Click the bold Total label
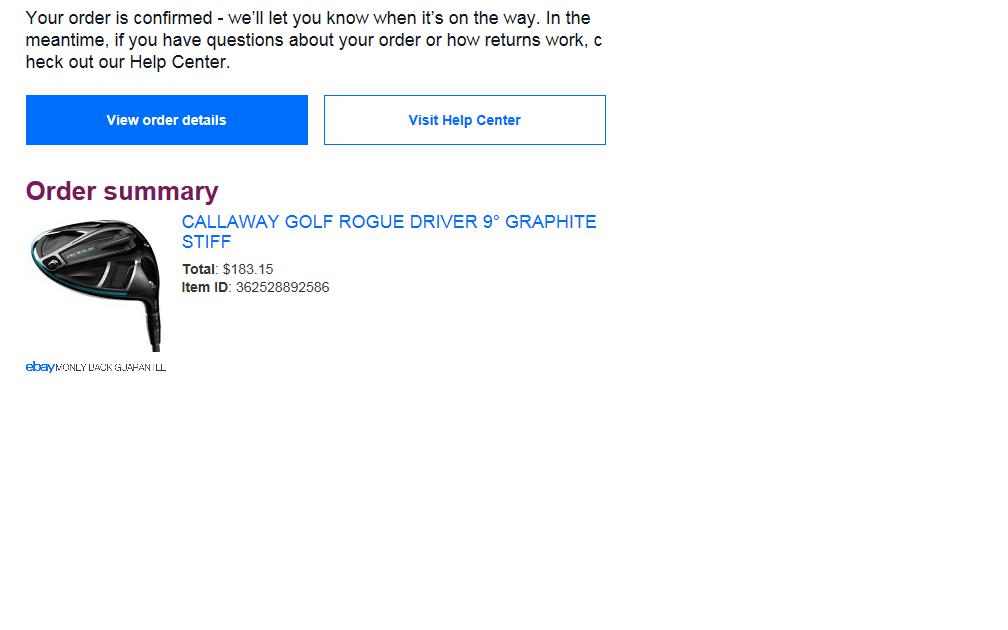 (x=198, y=269)
